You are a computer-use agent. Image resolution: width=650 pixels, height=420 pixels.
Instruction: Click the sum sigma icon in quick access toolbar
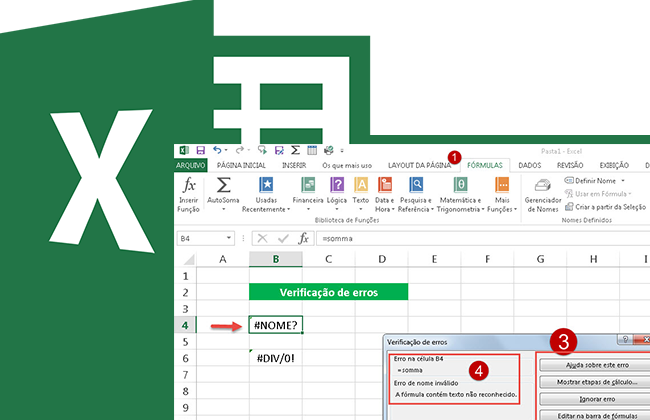295,150
